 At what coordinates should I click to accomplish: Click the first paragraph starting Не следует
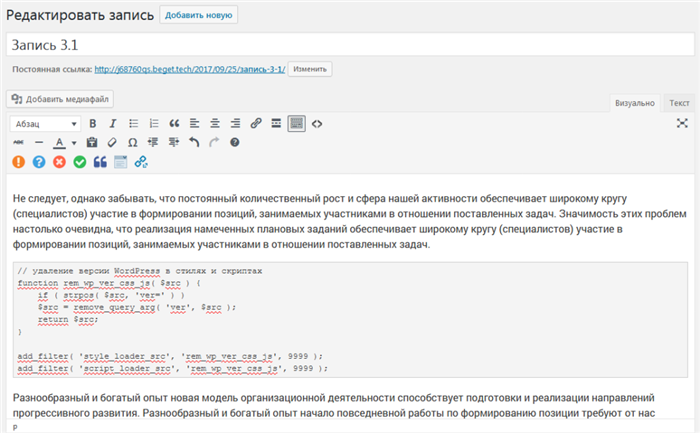point(350,221)
